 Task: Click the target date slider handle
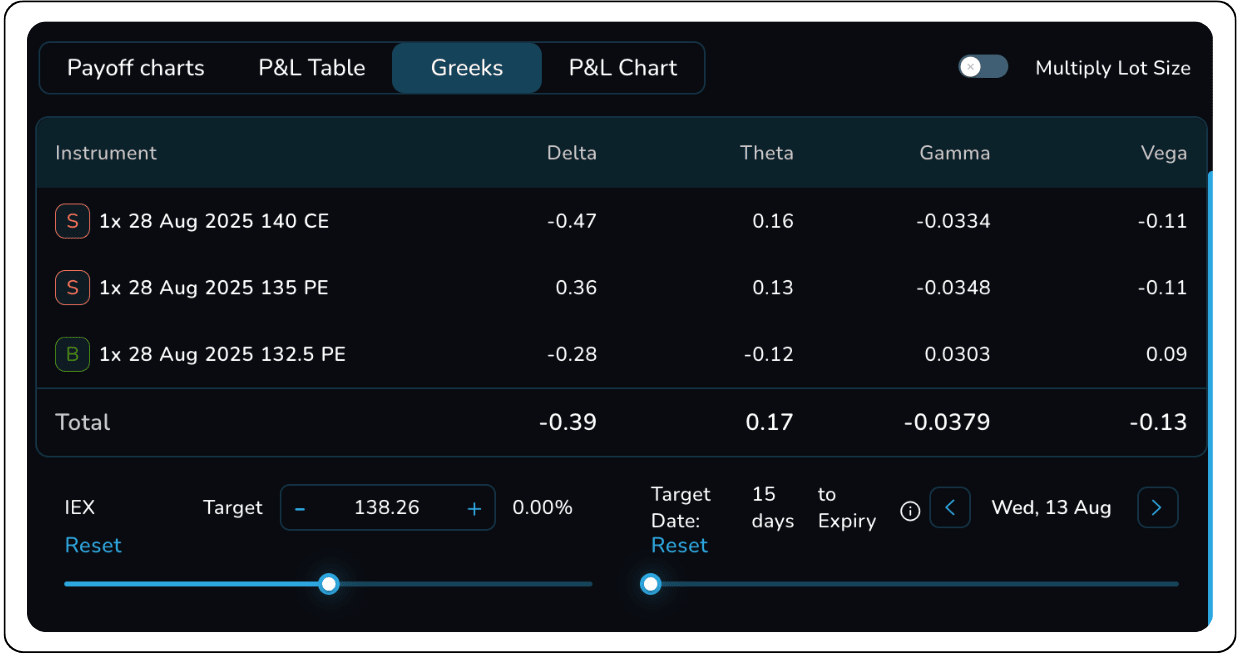click(x=651, y=584)
